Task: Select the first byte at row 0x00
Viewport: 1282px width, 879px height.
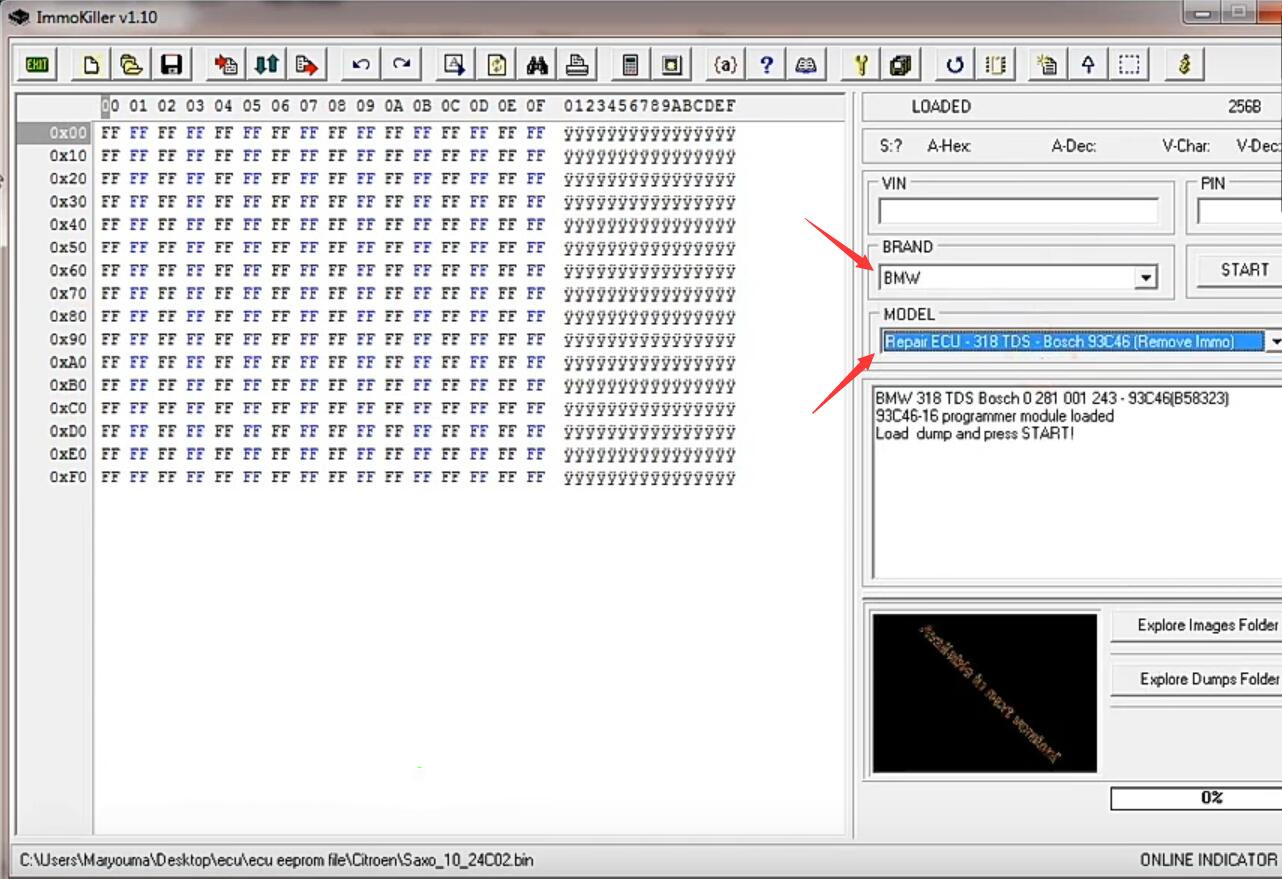Action: click(109, 133)
